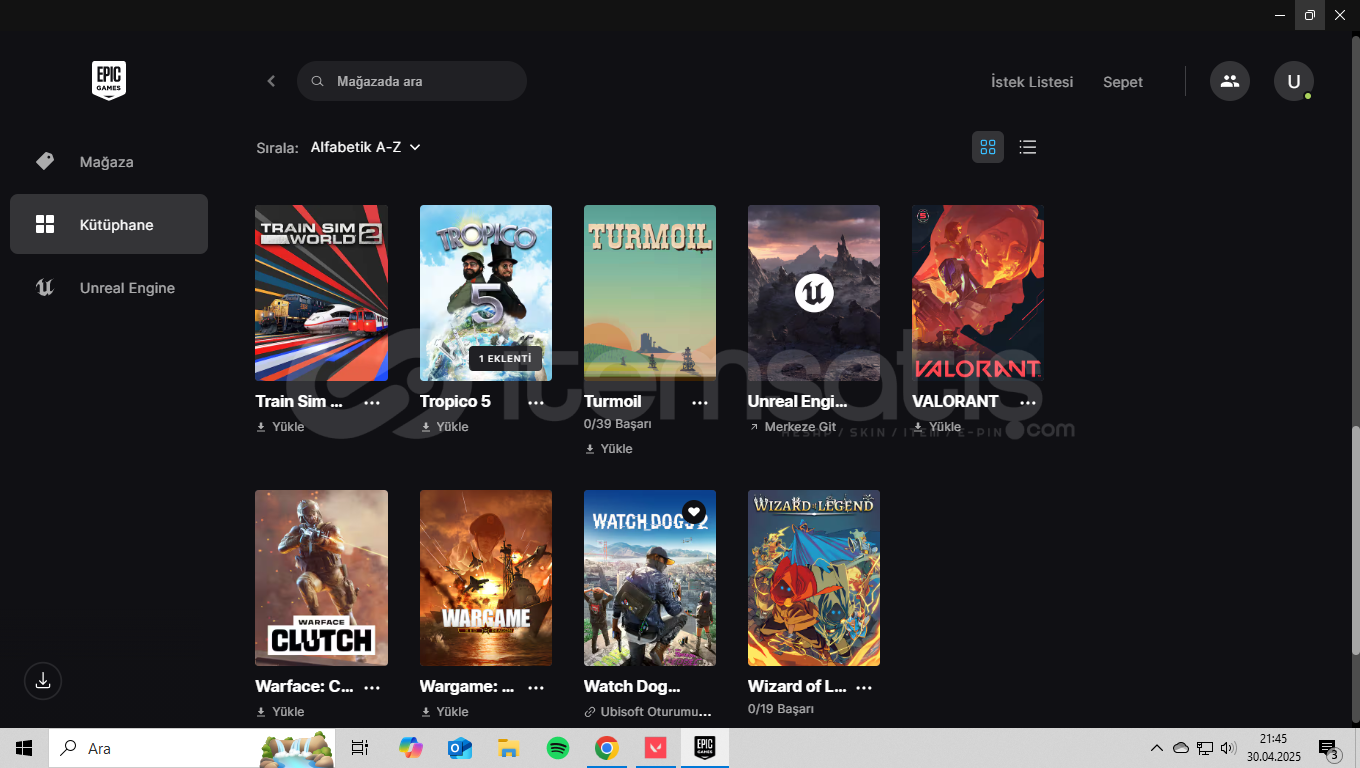Select Unreal Engine in the sidebar
The image size is (1360, 768).
tap(127, 288)
